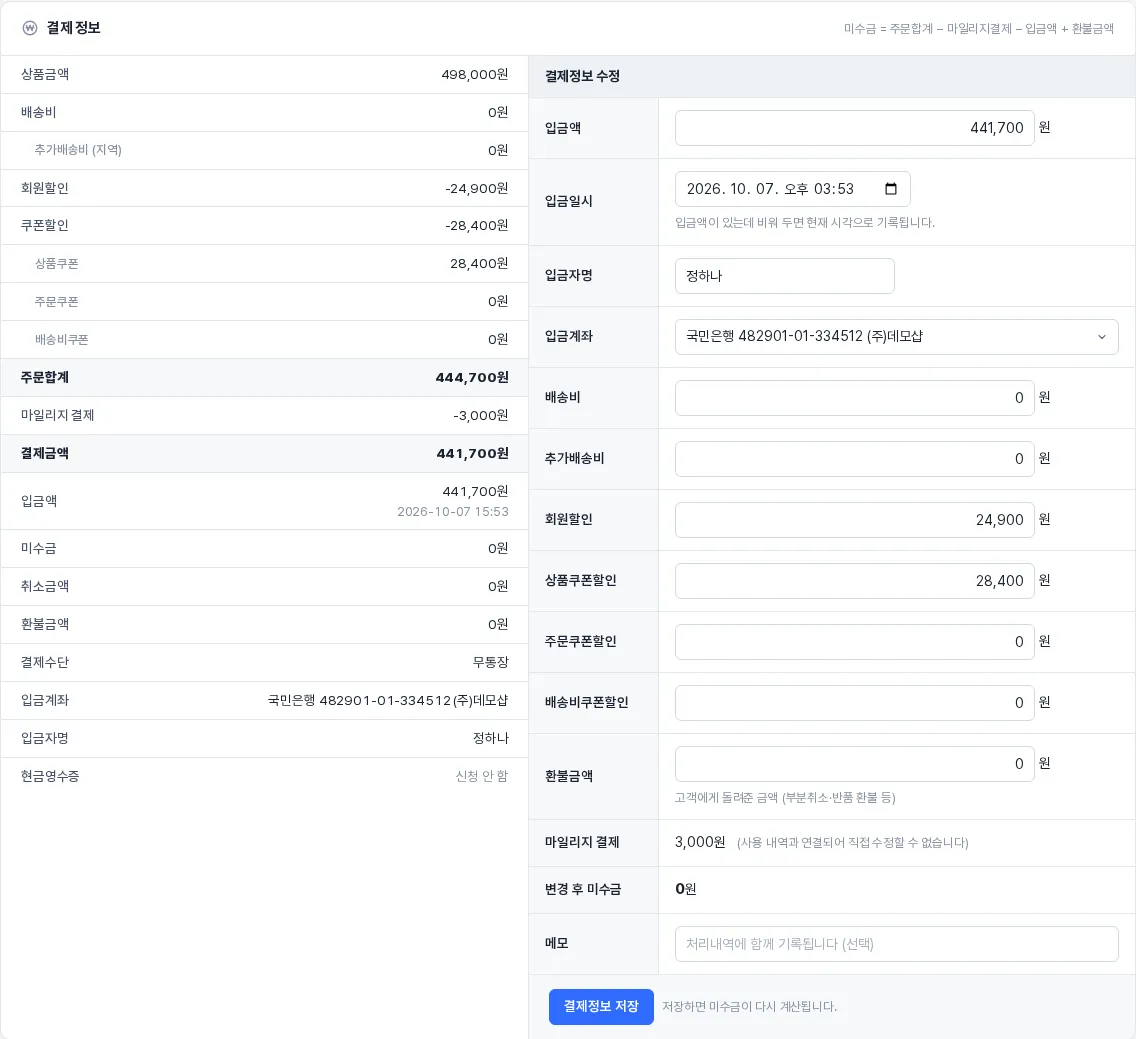Focus the 추가배송비 amount input

(854, 459)
